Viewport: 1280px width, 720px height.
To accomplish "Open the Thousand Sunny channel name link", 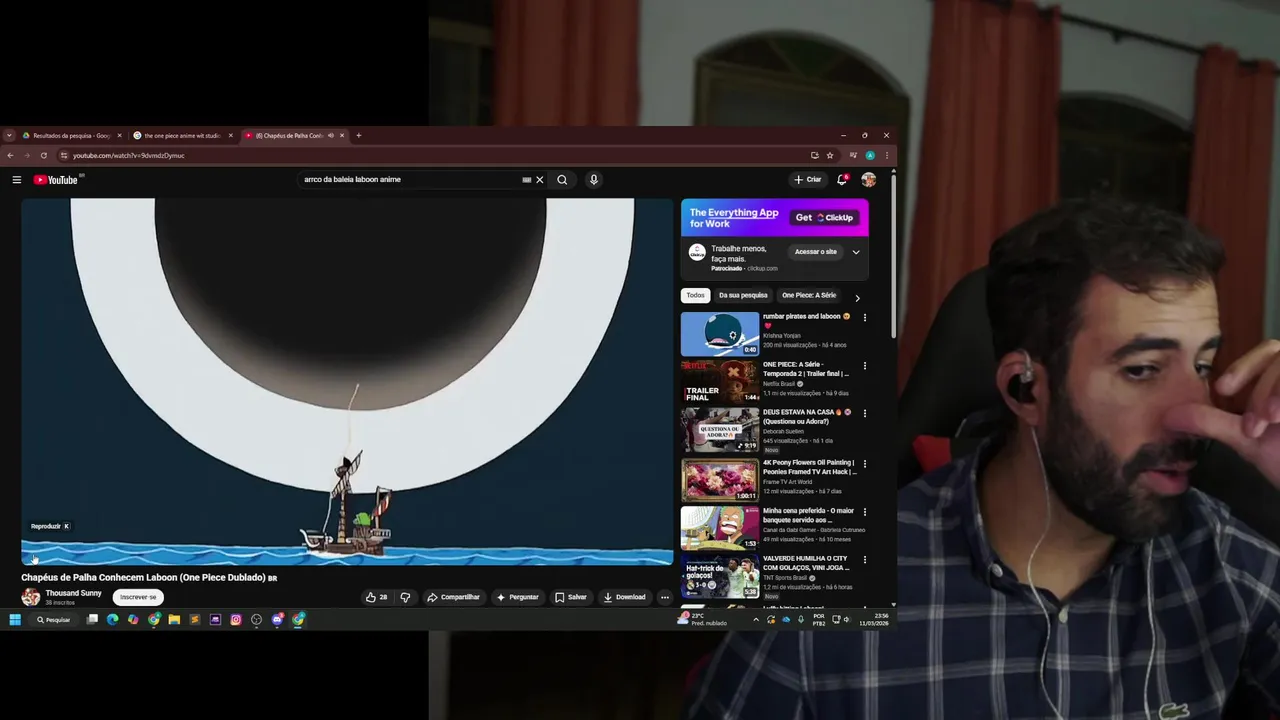I will 73,593.
